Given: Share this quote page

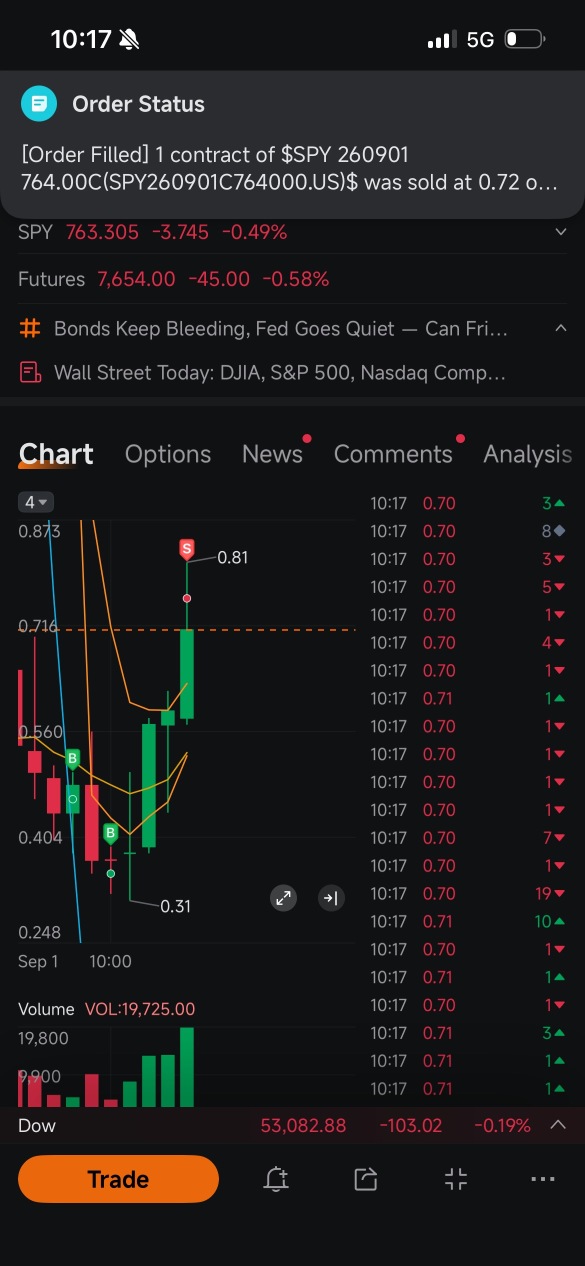Looking at the screenshot, I should (366, 1179).
